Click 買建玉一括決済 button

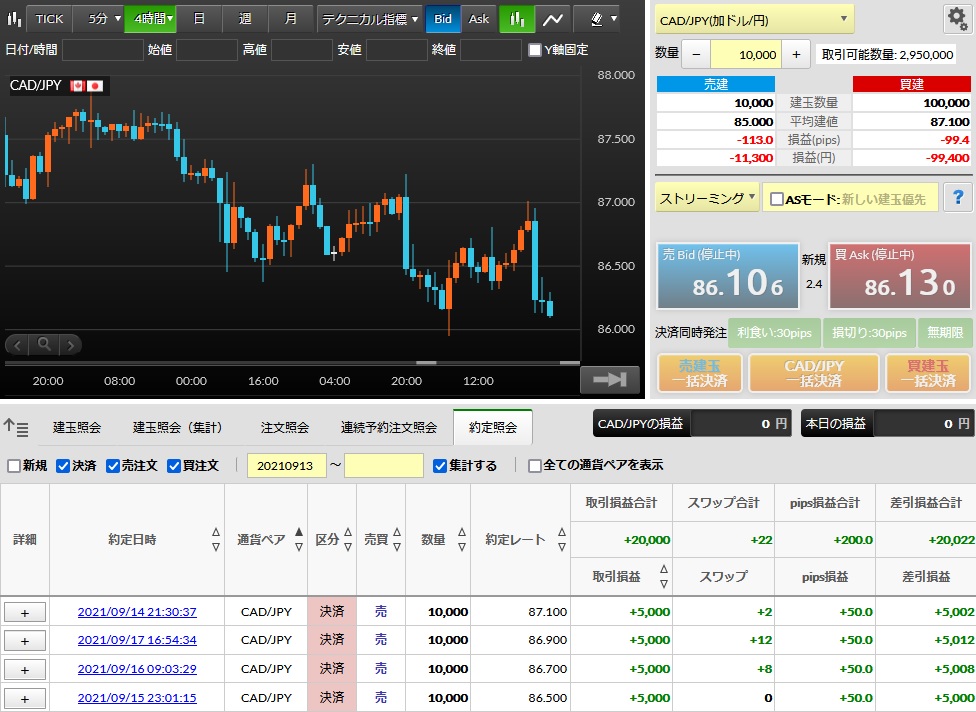928,373
